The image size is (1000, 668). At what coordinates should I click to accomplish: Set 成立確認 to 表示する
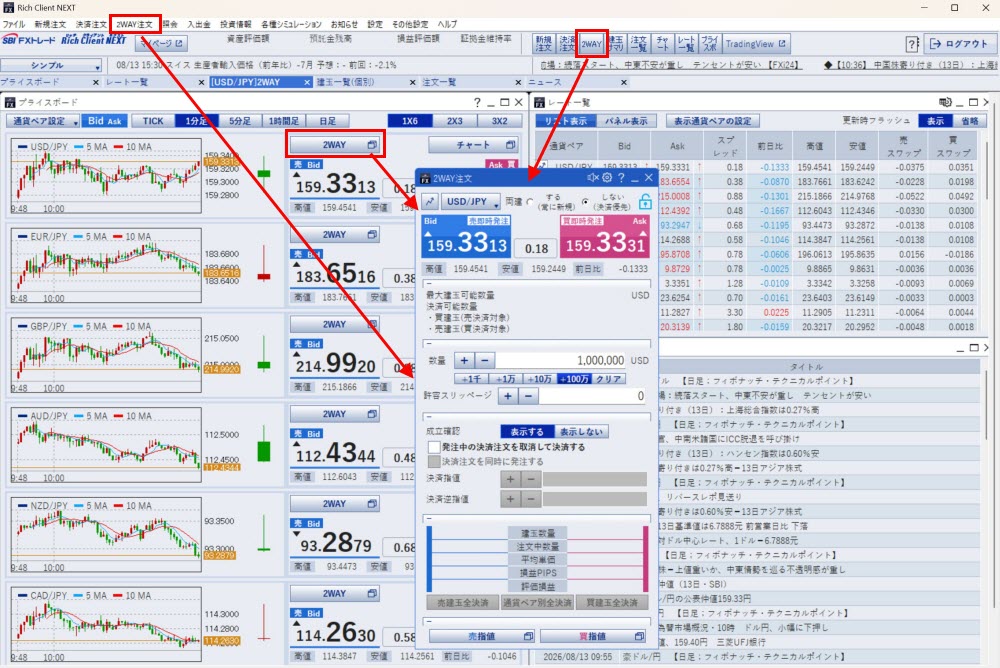coord(527,432)
